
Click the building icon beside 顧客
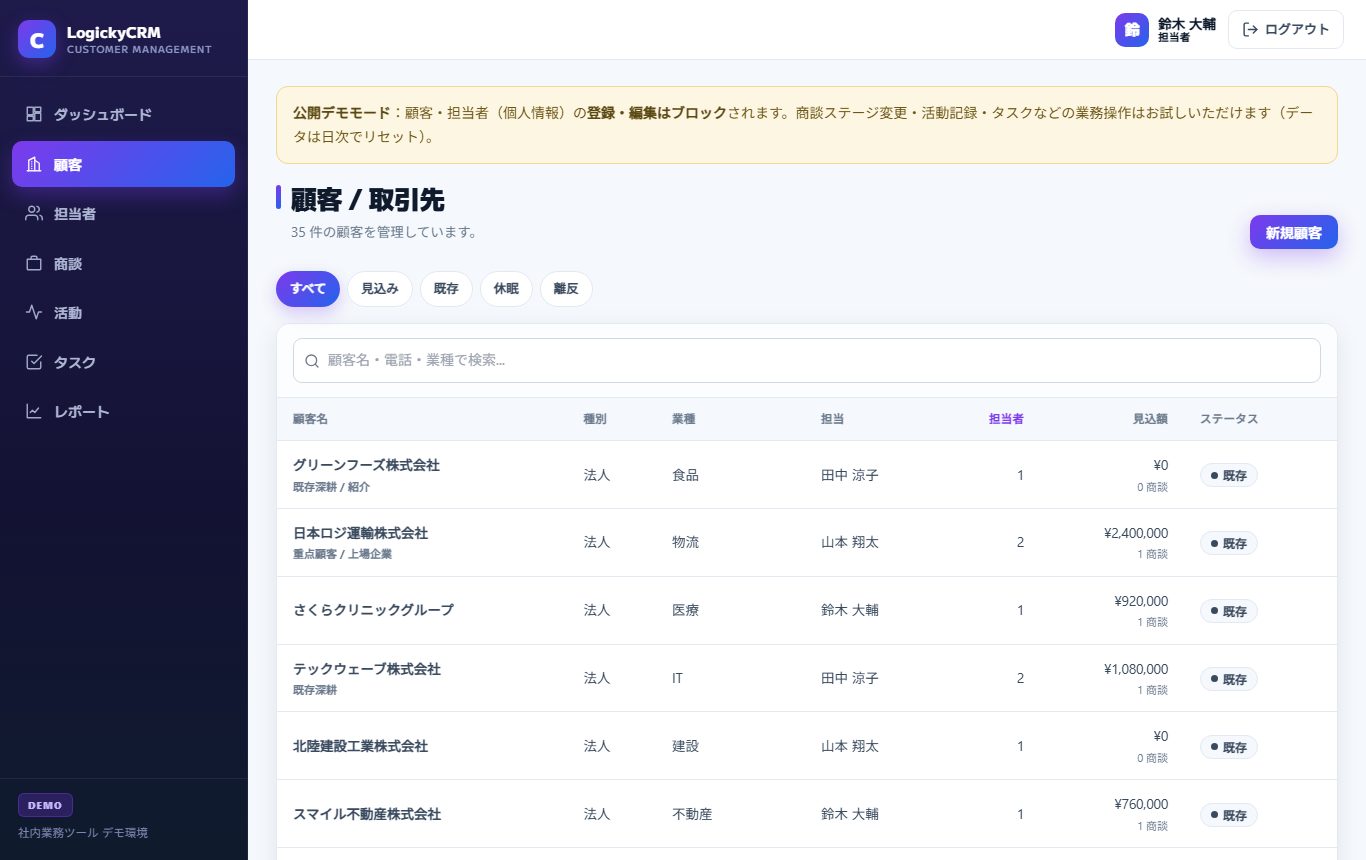coord(34,164)
